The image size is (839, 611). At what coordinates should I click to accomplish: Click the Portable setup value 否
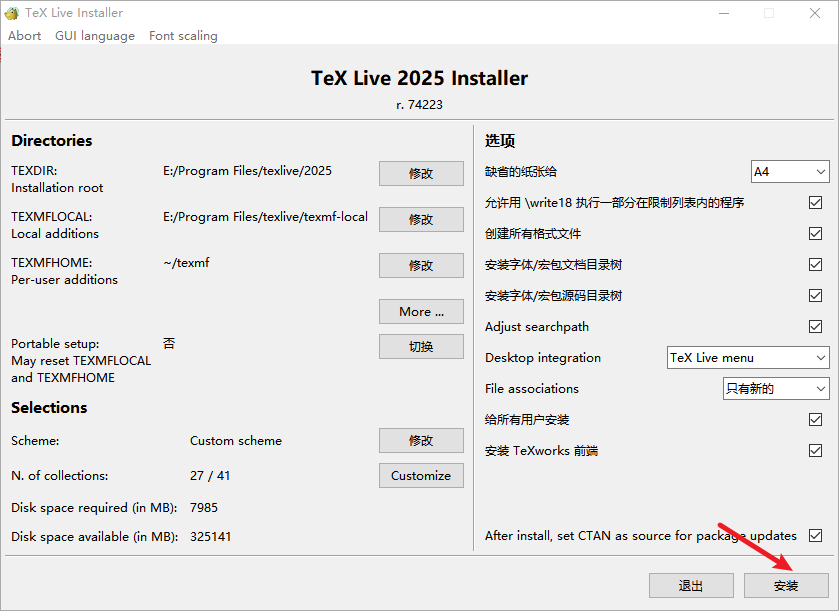tap(169, 343)
